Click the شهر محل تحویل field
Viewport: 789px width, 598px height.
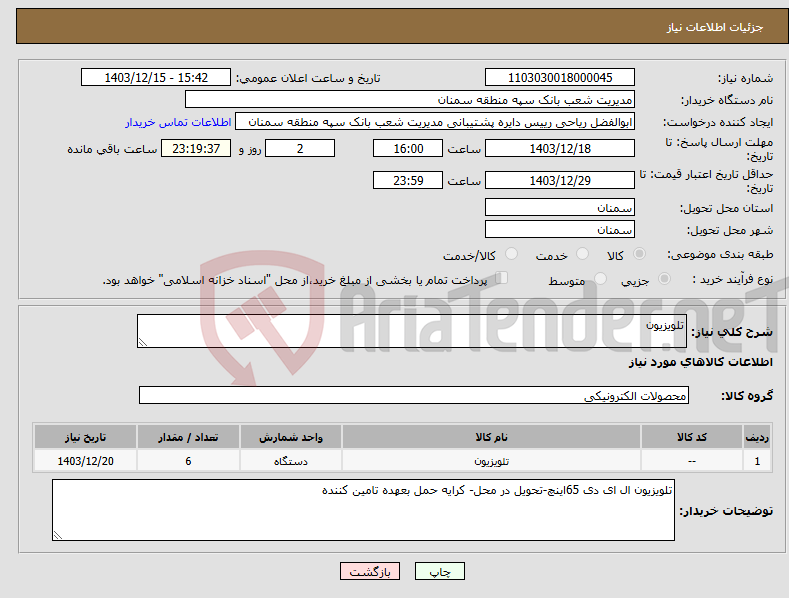[560, 230]
